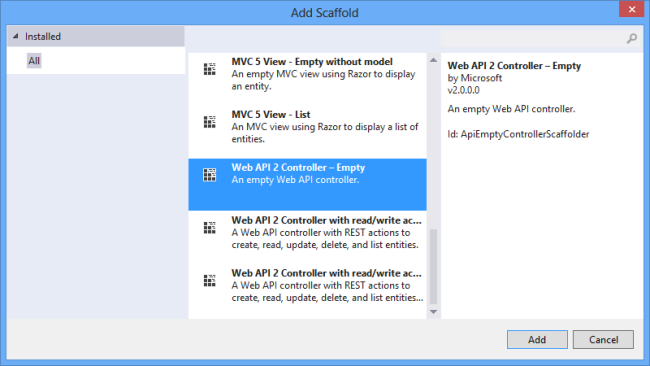Click the Add button

[537, 339]
